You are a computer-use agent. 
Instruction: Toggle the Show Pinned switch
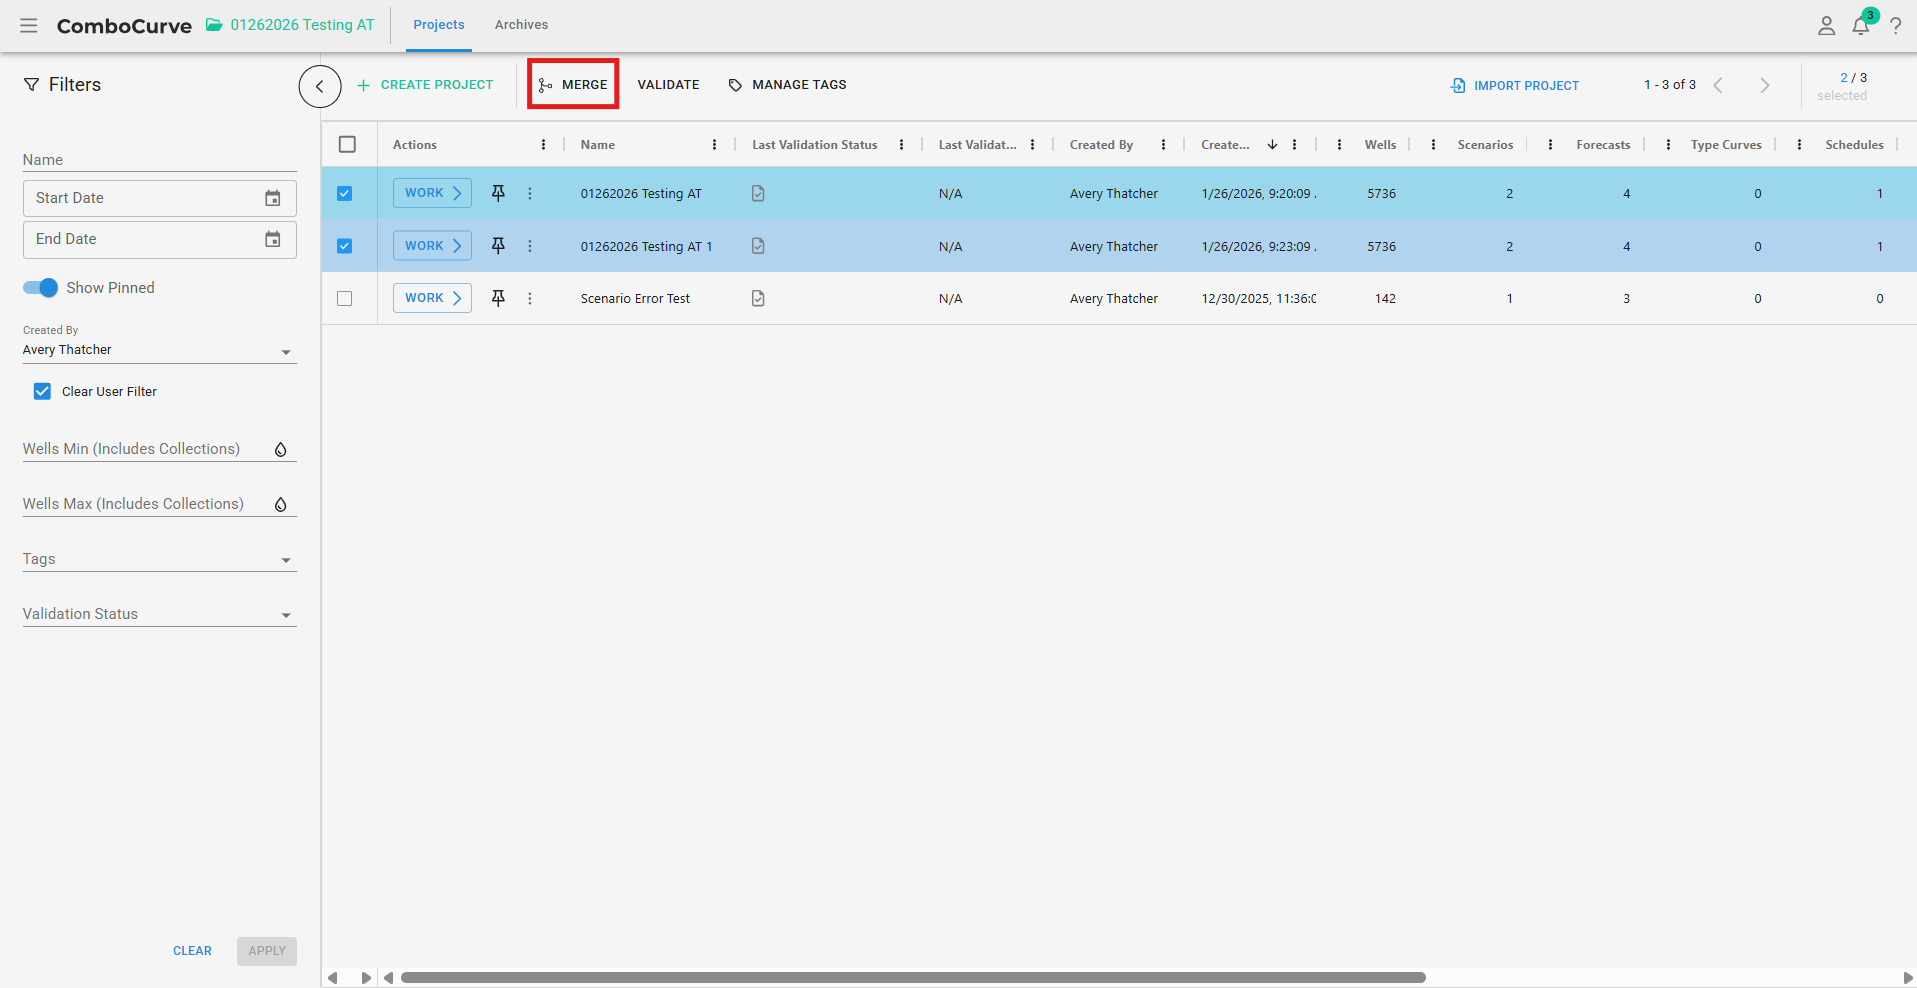click(41, 288)
